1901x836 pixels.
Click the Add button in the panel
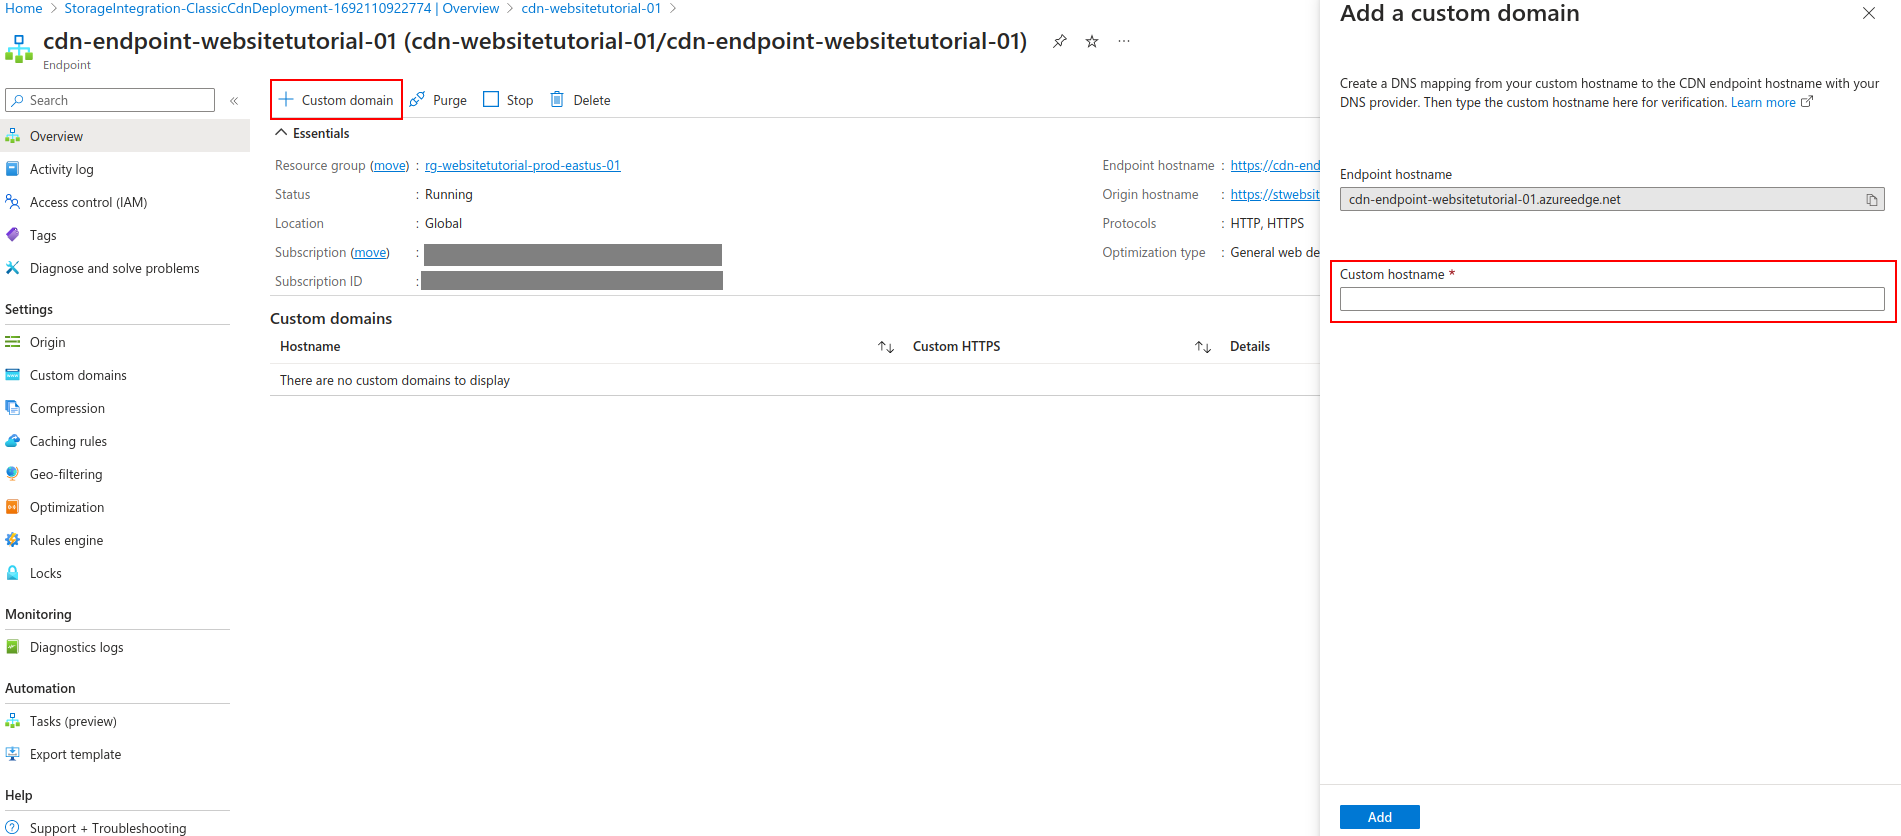click(x=1379, y=817)
